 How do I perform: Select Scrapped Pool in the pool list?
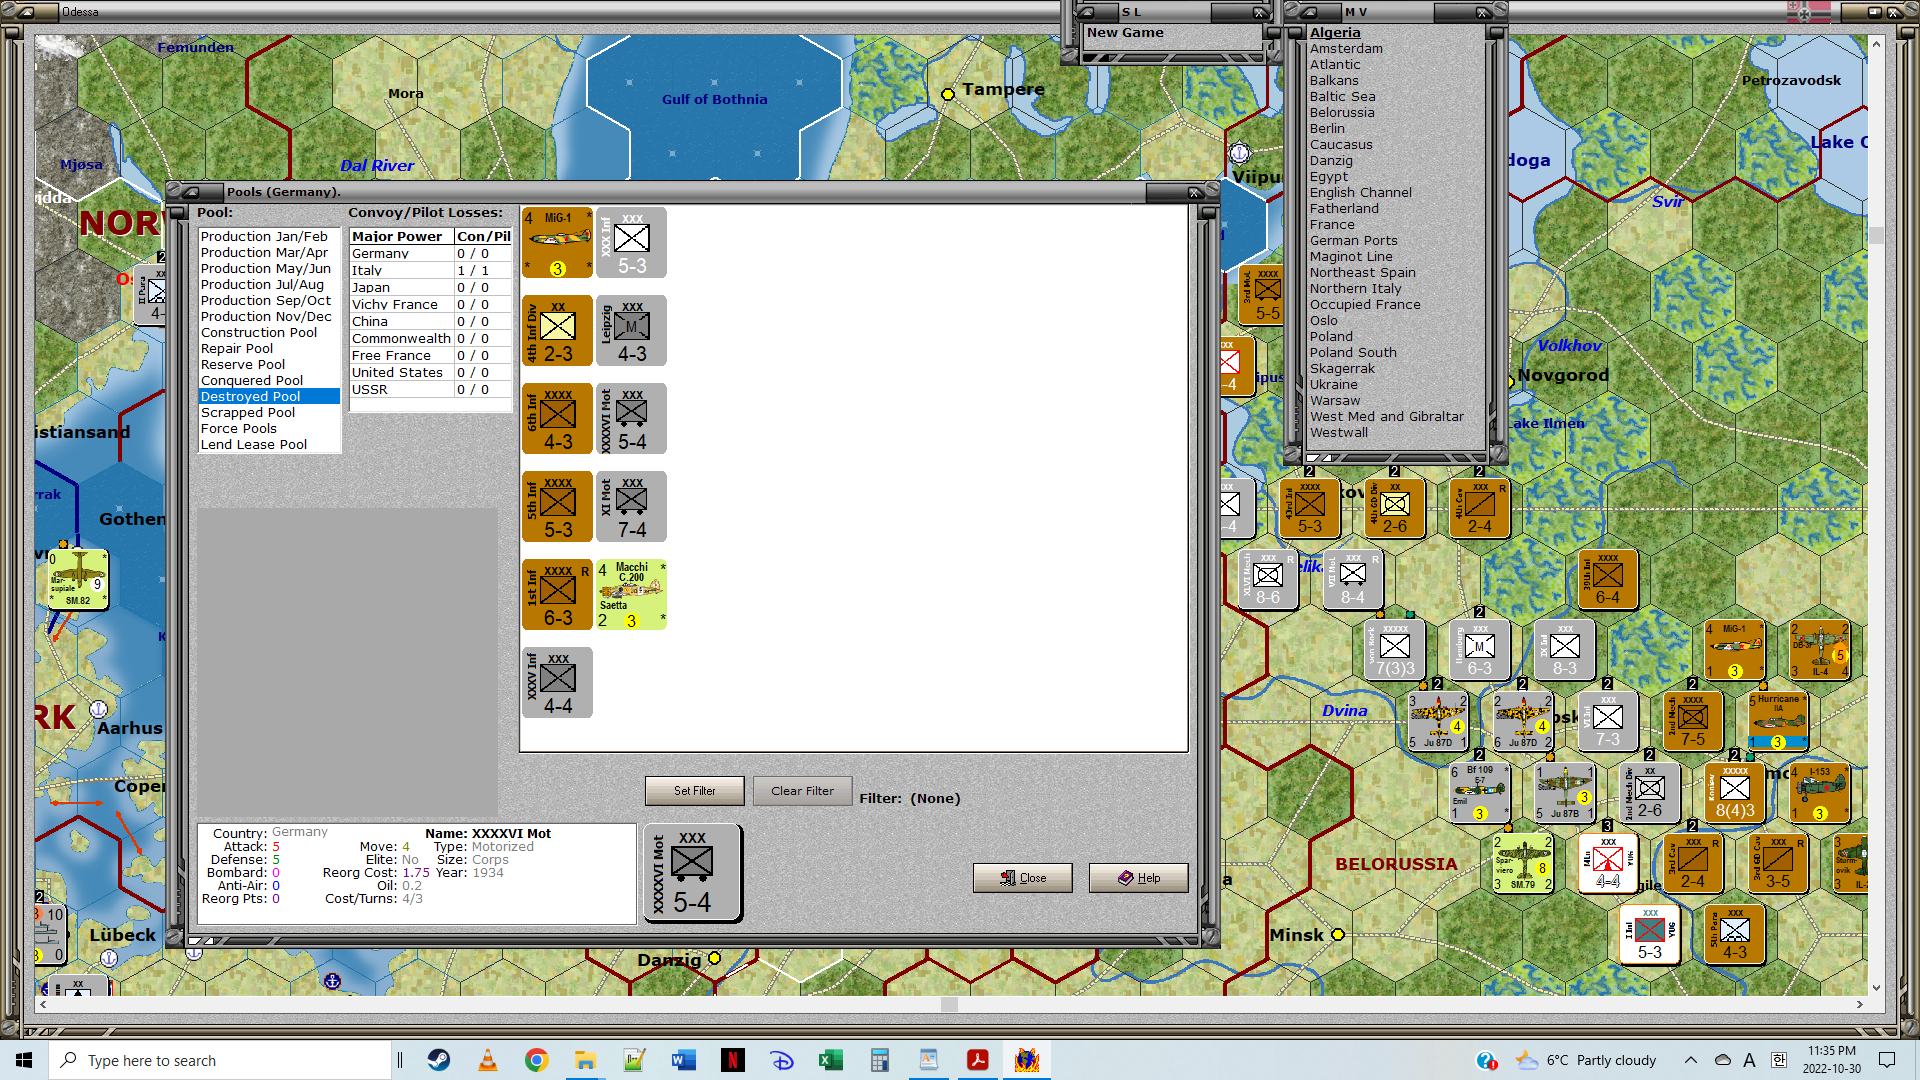(248, 412)
